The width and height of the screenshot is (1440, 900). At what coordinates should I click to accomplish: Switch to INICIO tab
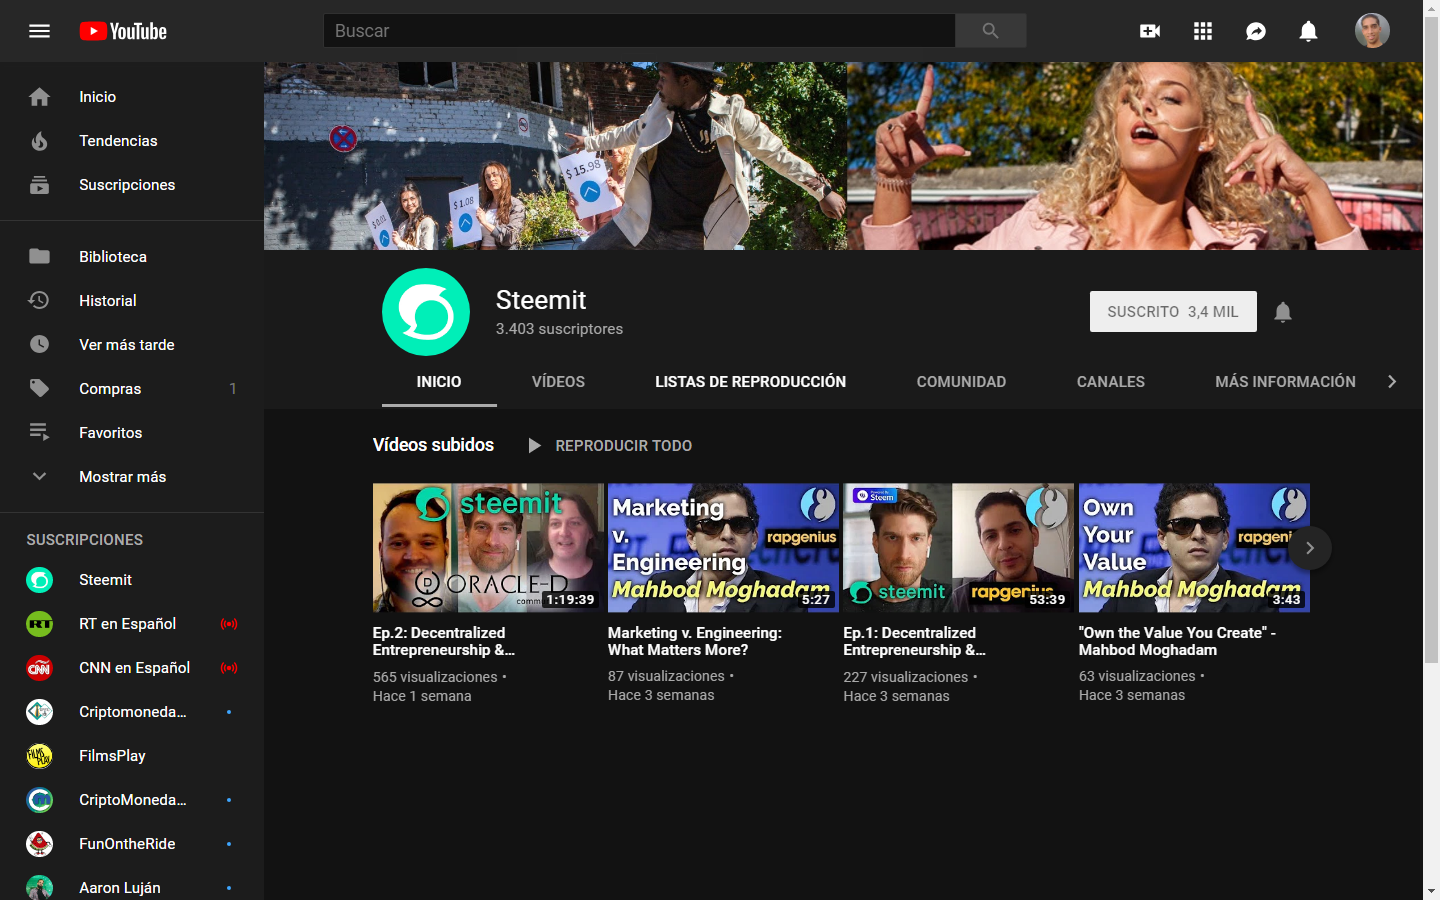(x=439, y=382)
